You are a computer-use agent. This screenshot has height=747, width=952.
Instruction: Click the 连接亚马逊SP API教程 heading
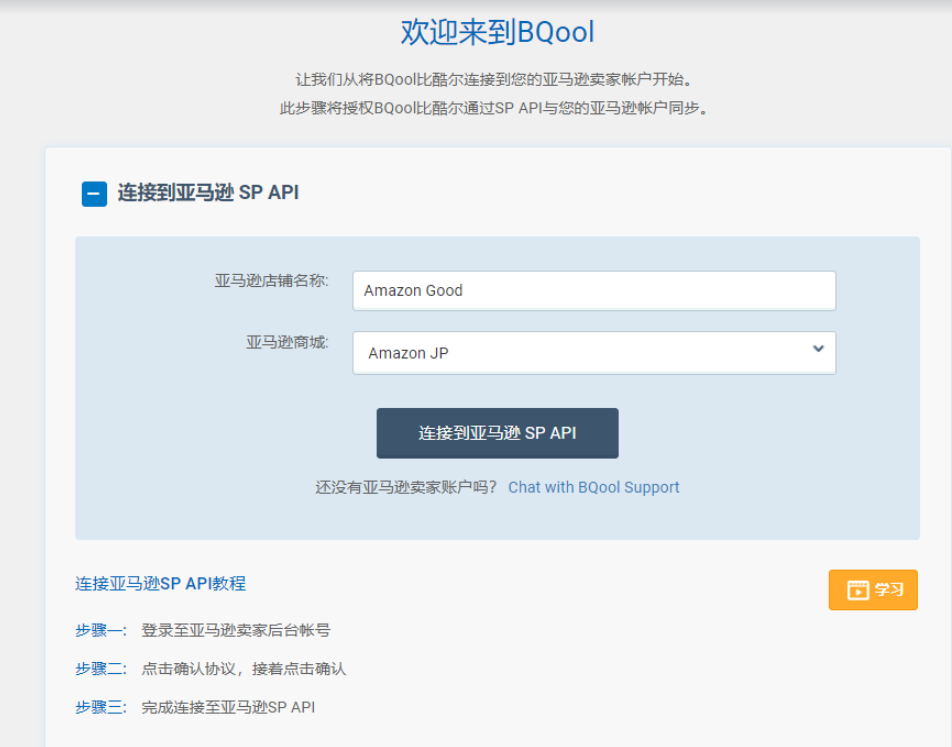pyautogui.click(x=160, y=584)
